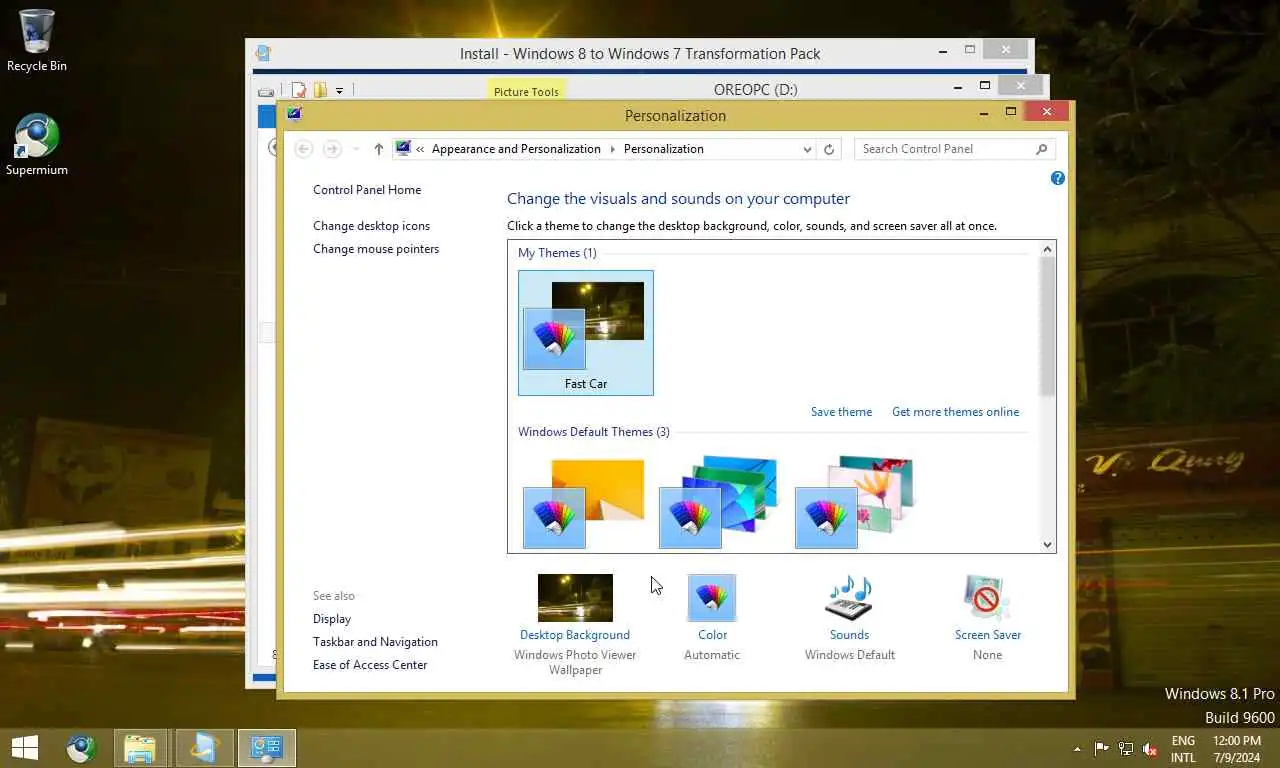Click the muted volume tray icon
The height and width of the screenshot is (768, 1280).
tap(1150, 748)
